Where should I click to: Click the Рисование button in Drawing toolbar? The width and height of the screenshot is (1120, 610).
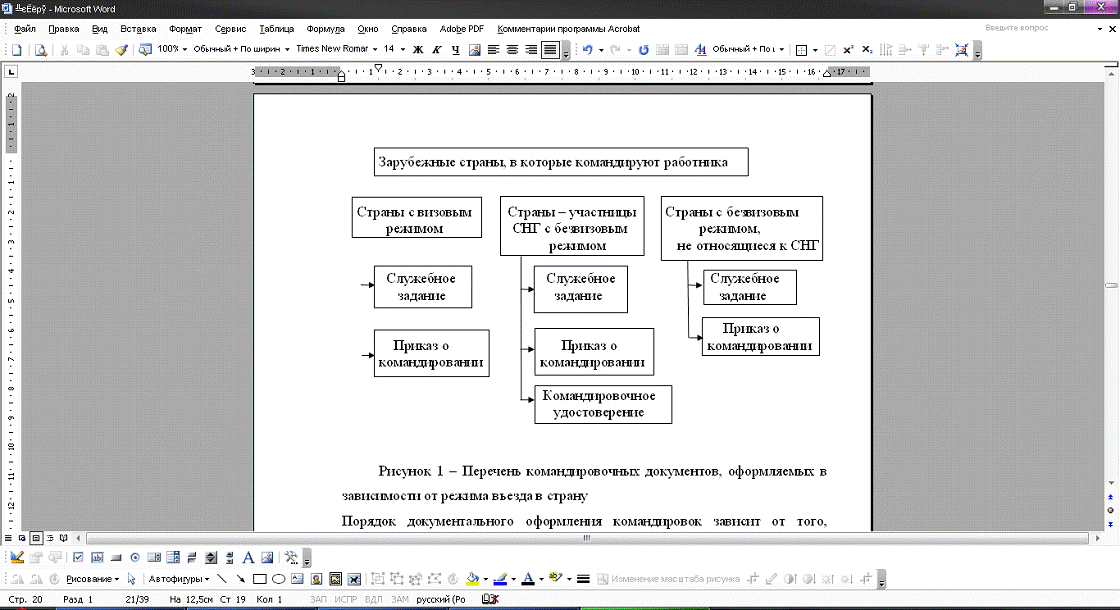click(91, 579)
